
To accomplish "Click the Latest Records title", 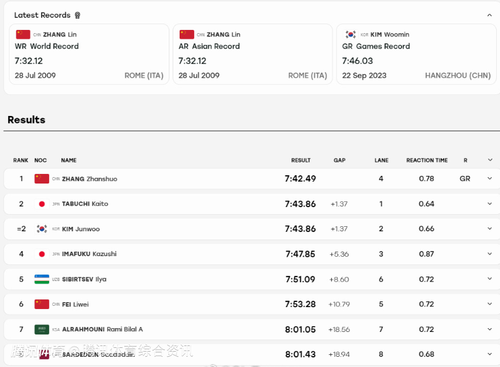I will 42,15.
